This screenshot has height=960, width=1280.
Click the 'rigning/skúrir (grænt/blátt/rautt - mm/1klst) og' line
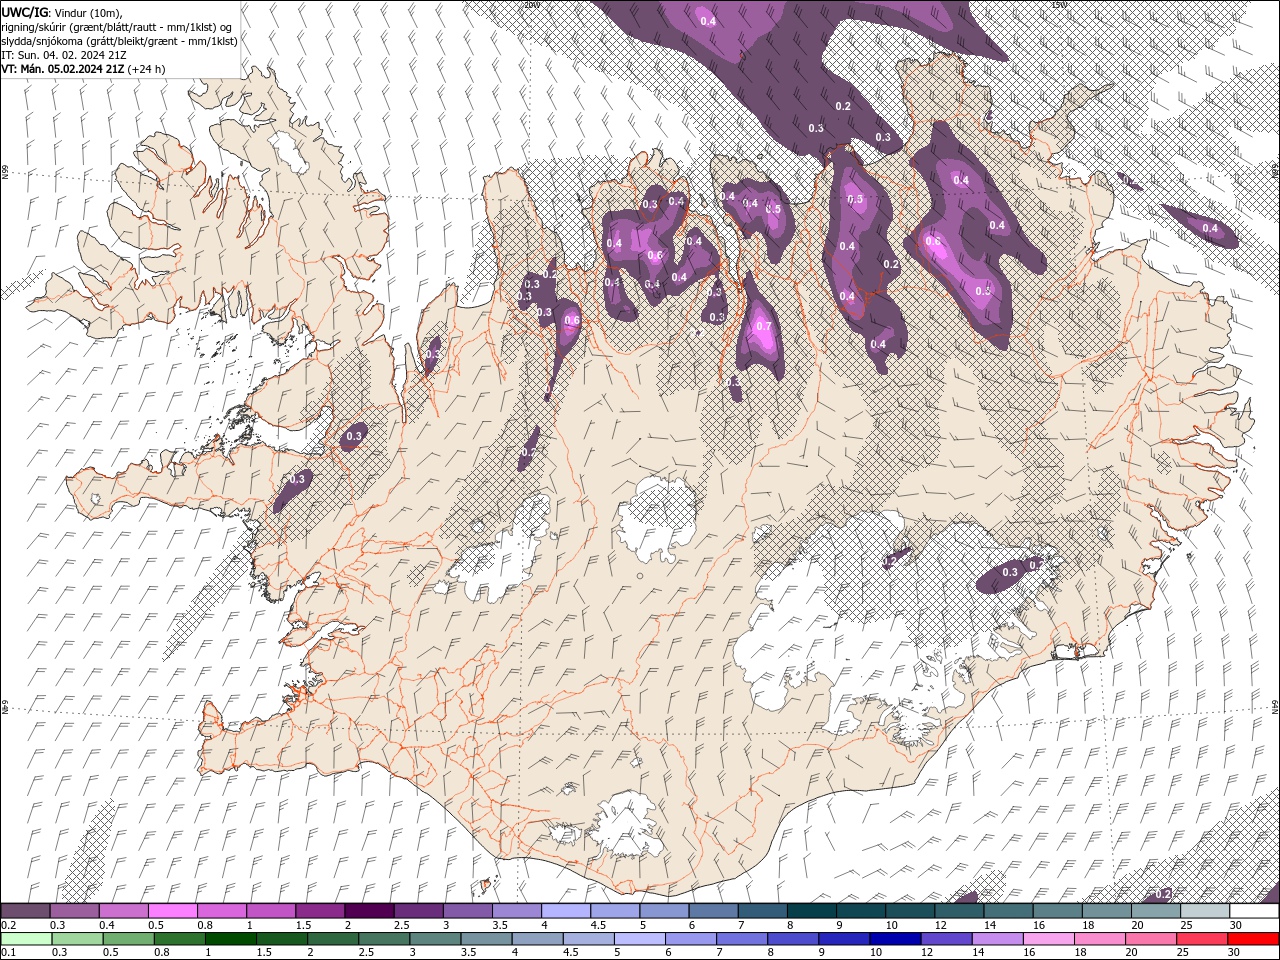point(118,27)
